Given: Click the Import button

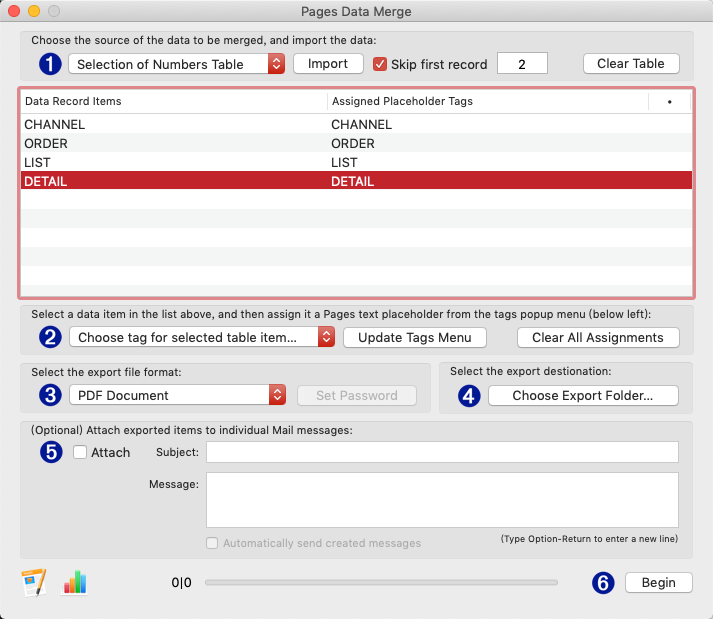Looking at the screenshot, I should (x=328, y=64).
